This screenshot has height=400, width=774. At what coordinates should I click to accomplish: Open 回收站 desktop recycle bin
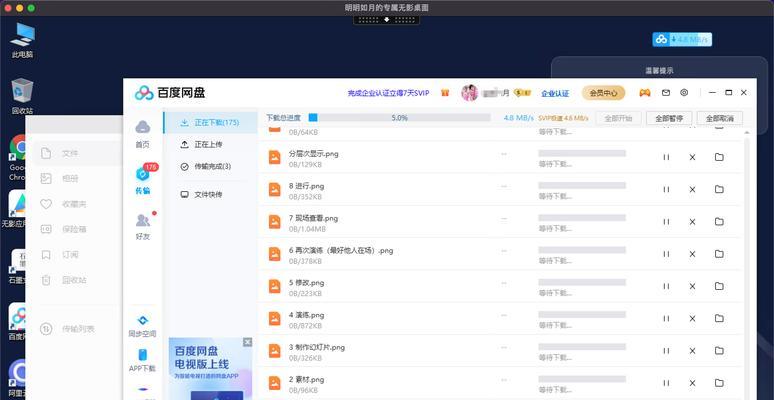tap(22, 96)
